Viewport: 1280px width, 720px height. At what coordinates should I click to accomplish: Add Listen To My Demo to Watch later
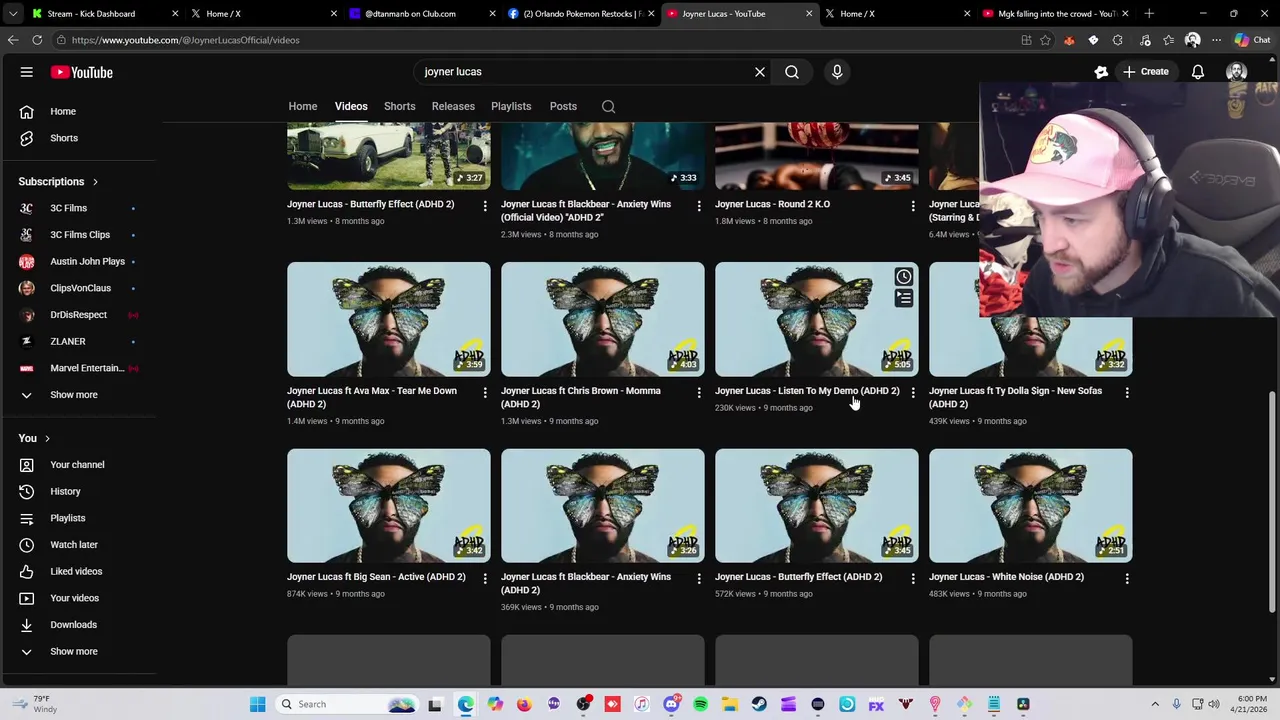903,277
